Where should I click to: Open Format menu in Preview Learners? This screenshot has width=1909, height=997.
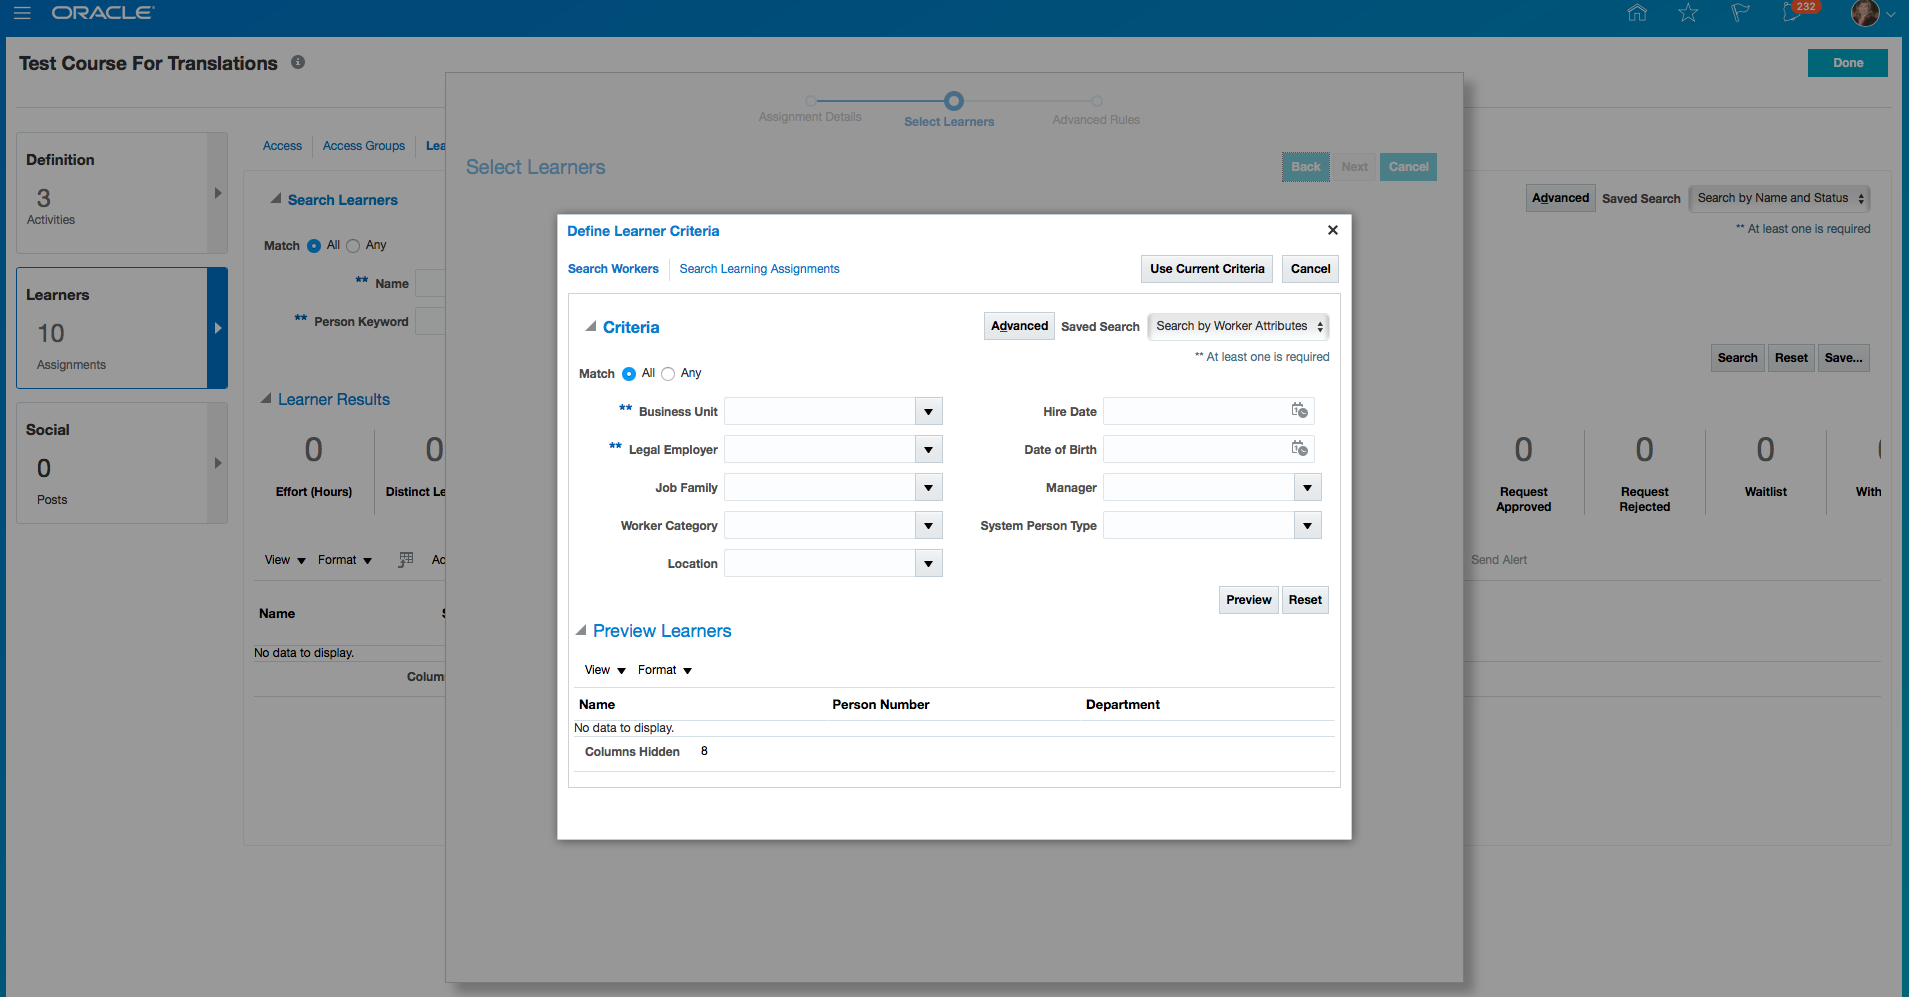(665, 670)
